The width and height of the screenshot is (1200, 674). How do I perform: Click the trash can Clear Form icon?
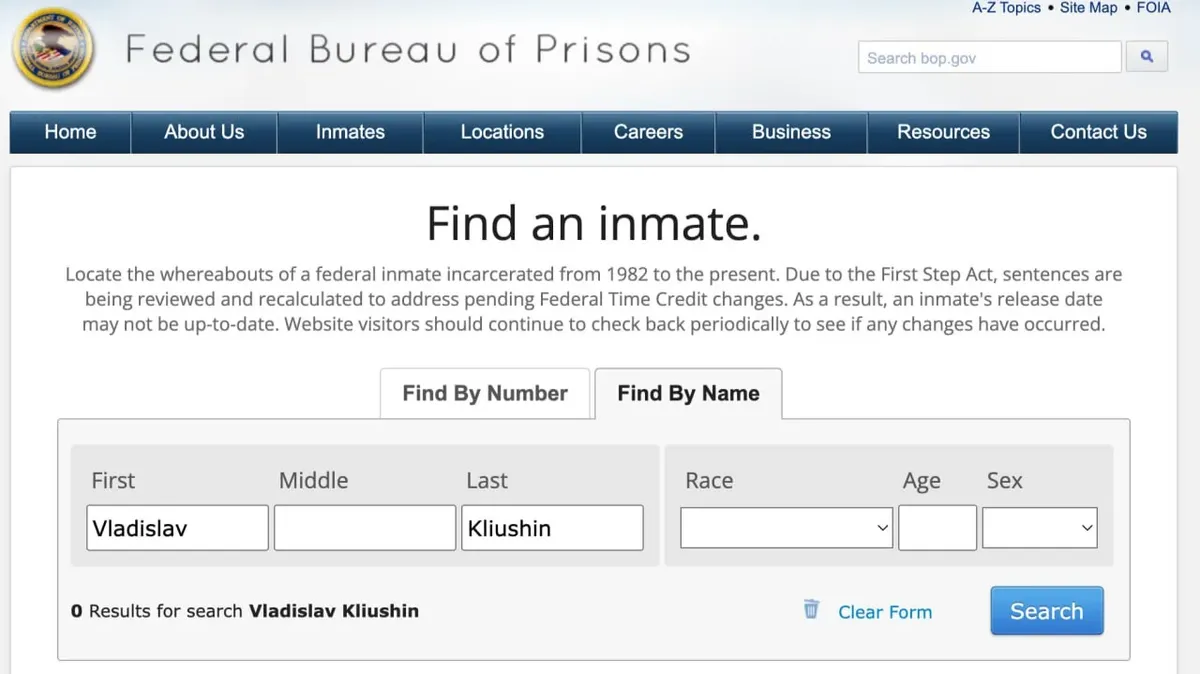[811, 609]
